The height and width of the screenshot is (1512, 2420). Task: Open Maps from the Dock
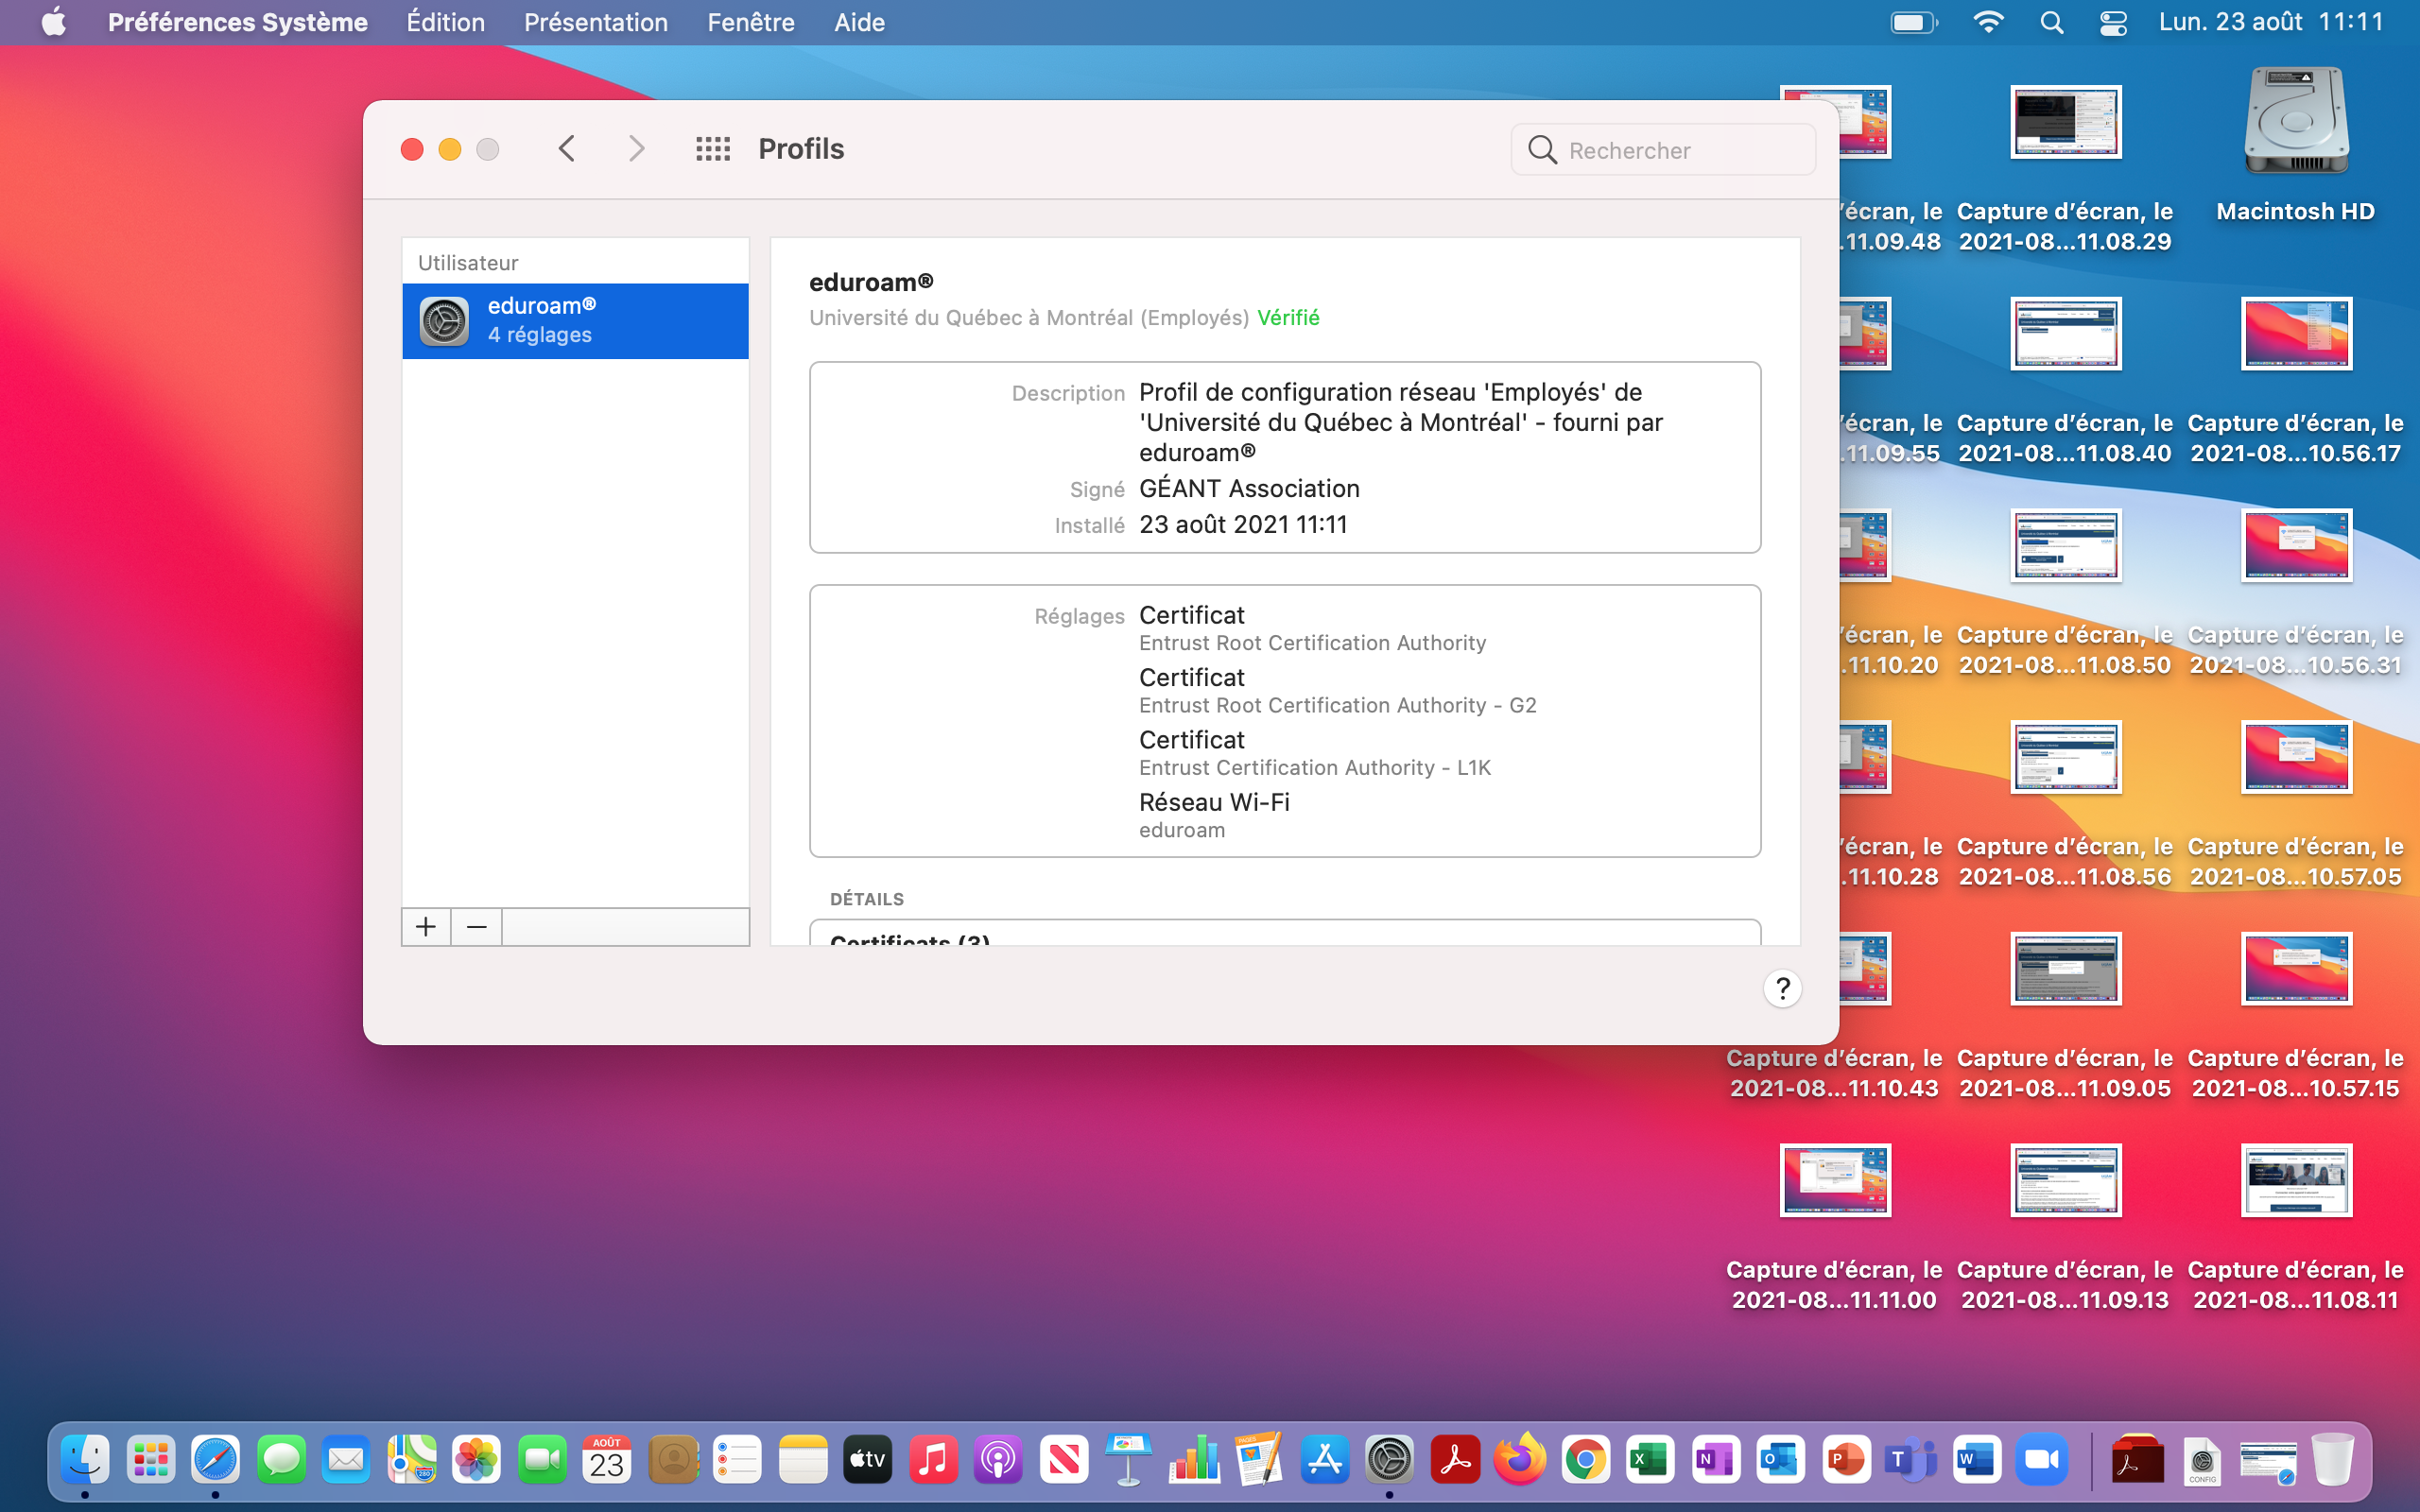tap(412, 1460)
